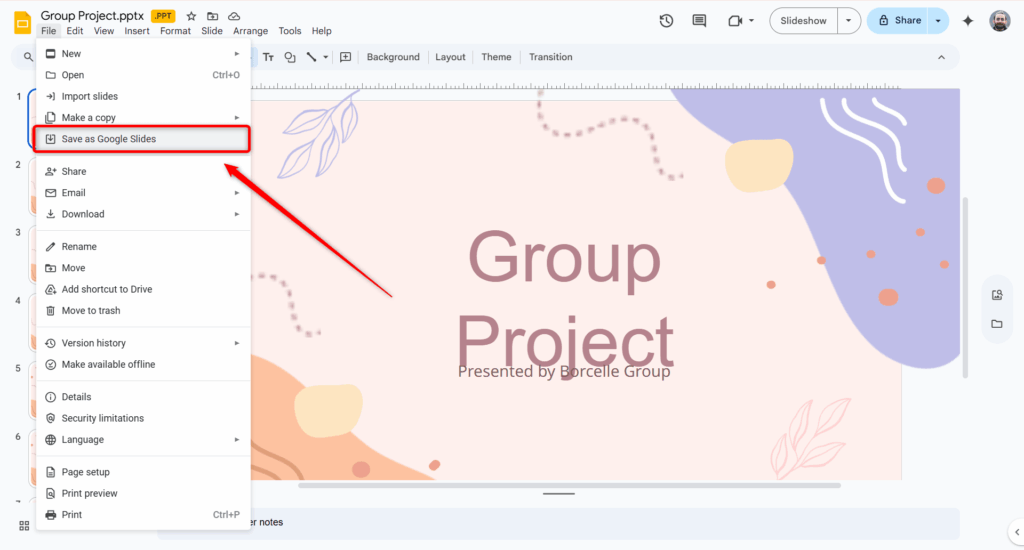The image size is (1024, 550).
Task: Open Slideshow options dropdown arrow
Action: tap(849, 21)
